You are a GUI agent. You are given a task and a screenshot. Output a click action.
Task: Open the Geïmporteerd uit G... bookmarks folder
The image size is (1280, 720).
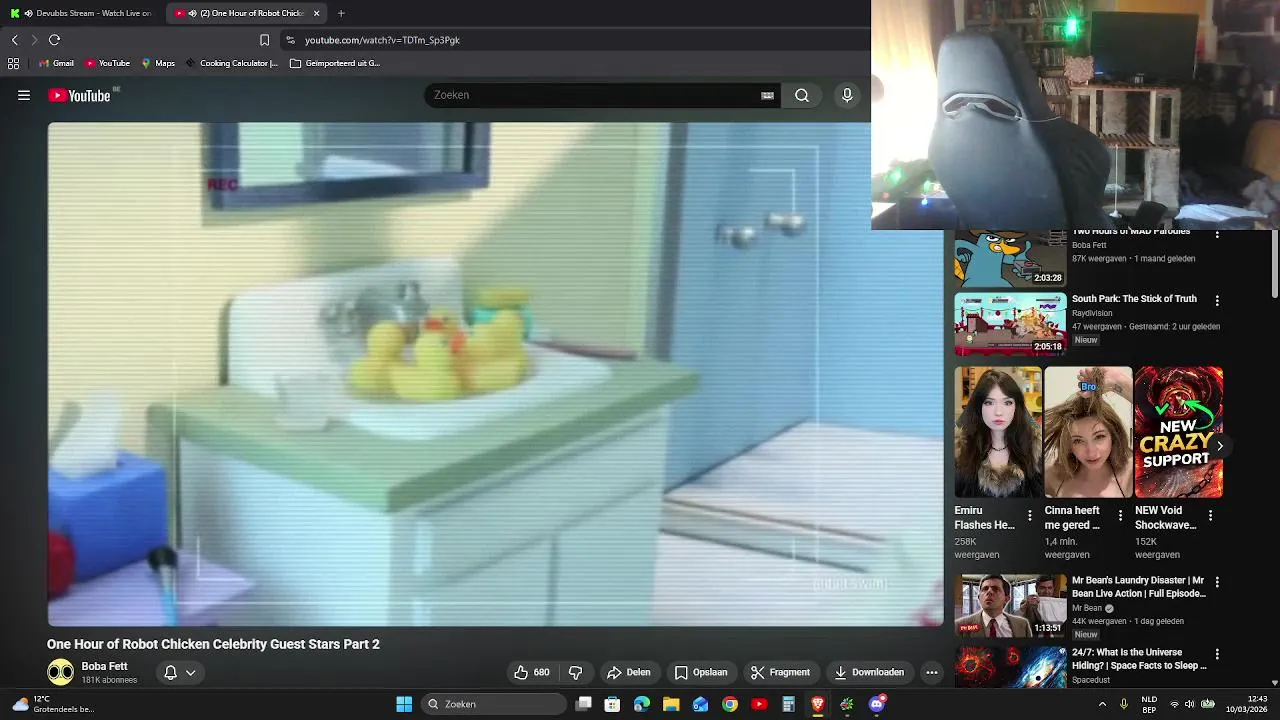click(x=335, y=63)
